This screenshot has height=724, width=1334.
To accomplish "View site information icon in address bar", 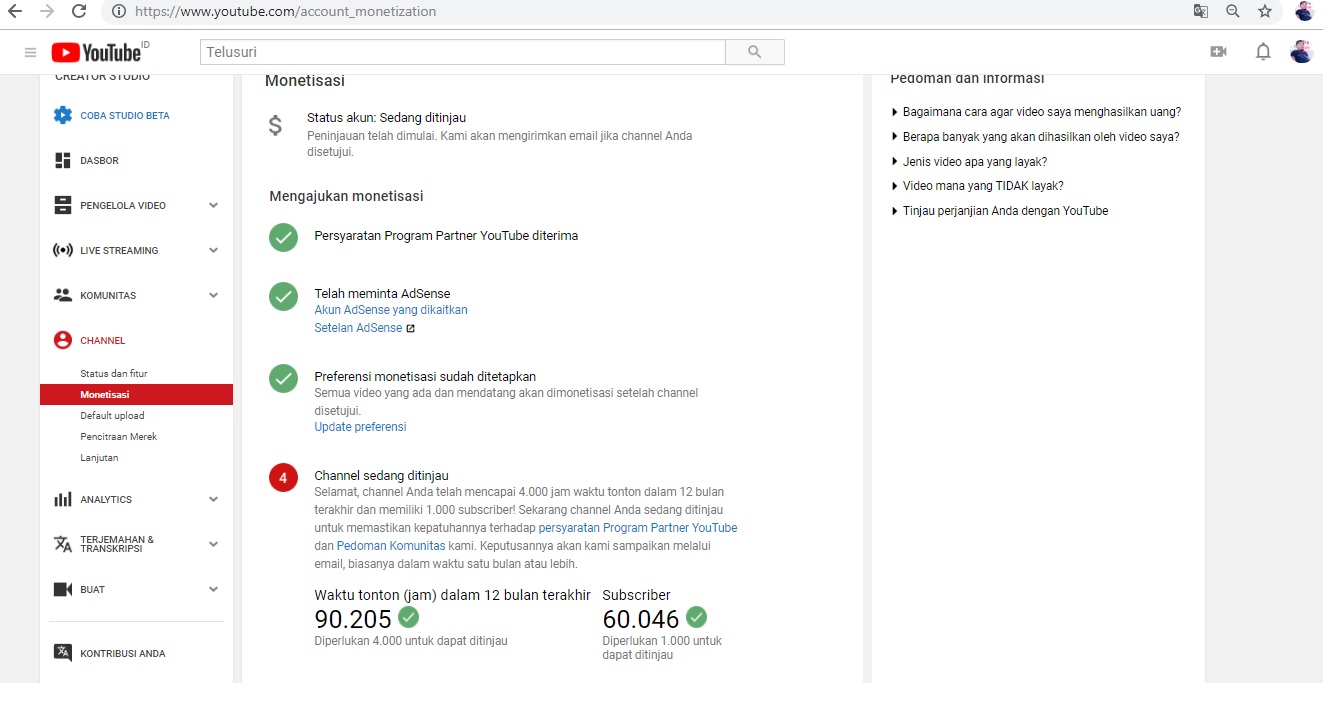I will (x=119, y=12).
